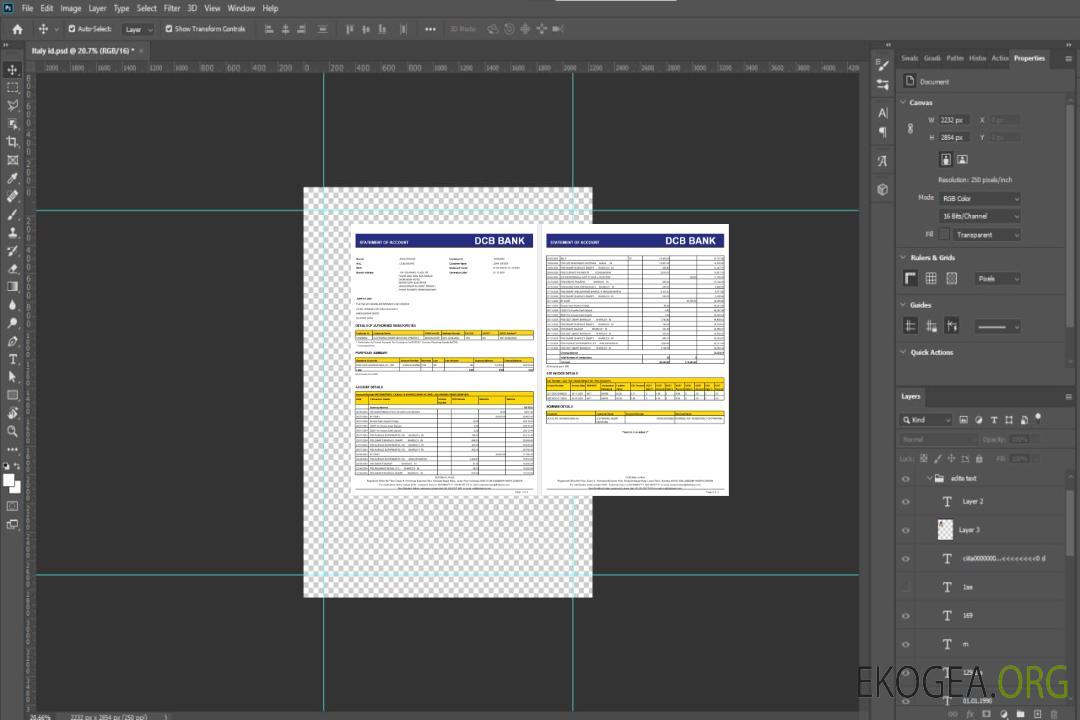Select the Crop tool
Image resolution: width=1080 pixels, height=720 pixels.
(x=12, y=142)
